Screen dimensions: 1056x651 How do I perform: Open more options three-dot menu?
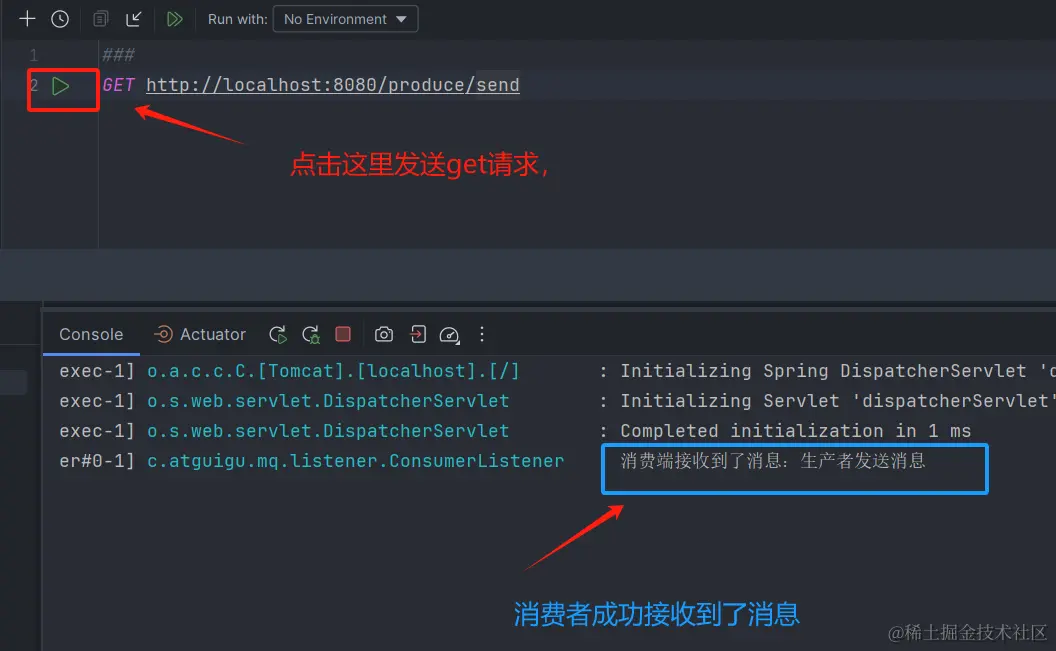pos(482,334)
